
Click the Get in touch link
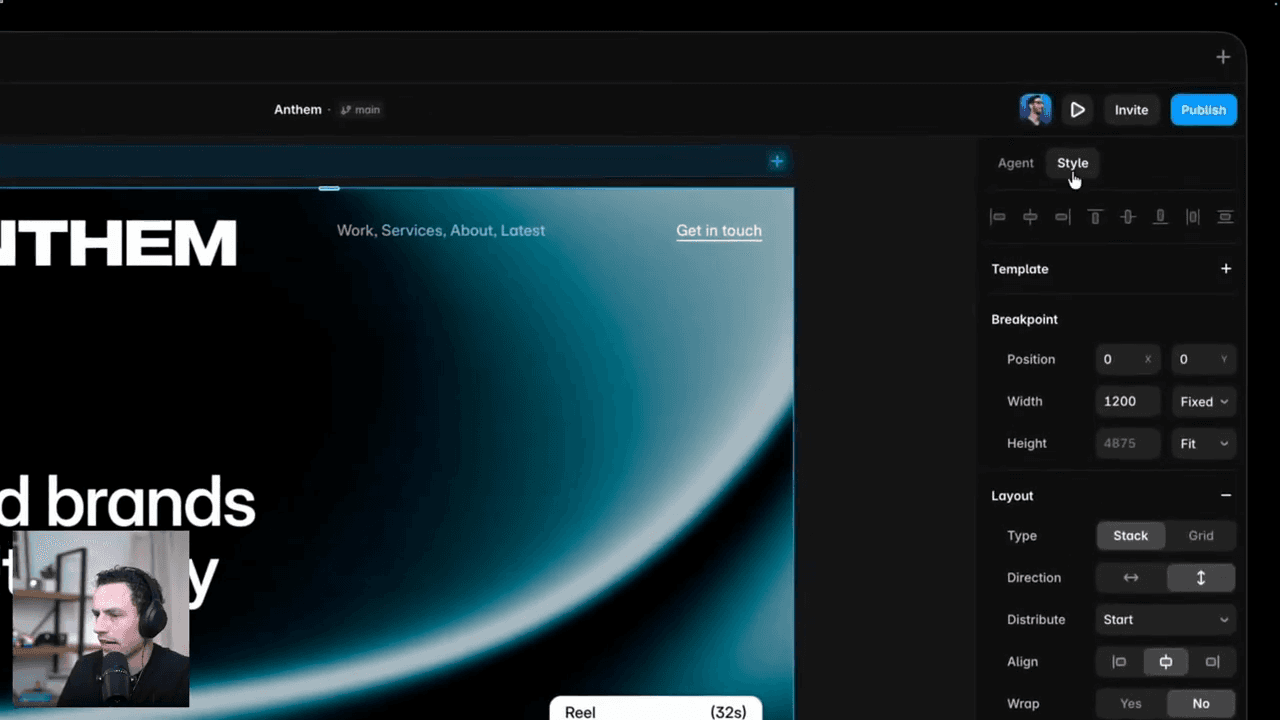(x=719, y=231)
